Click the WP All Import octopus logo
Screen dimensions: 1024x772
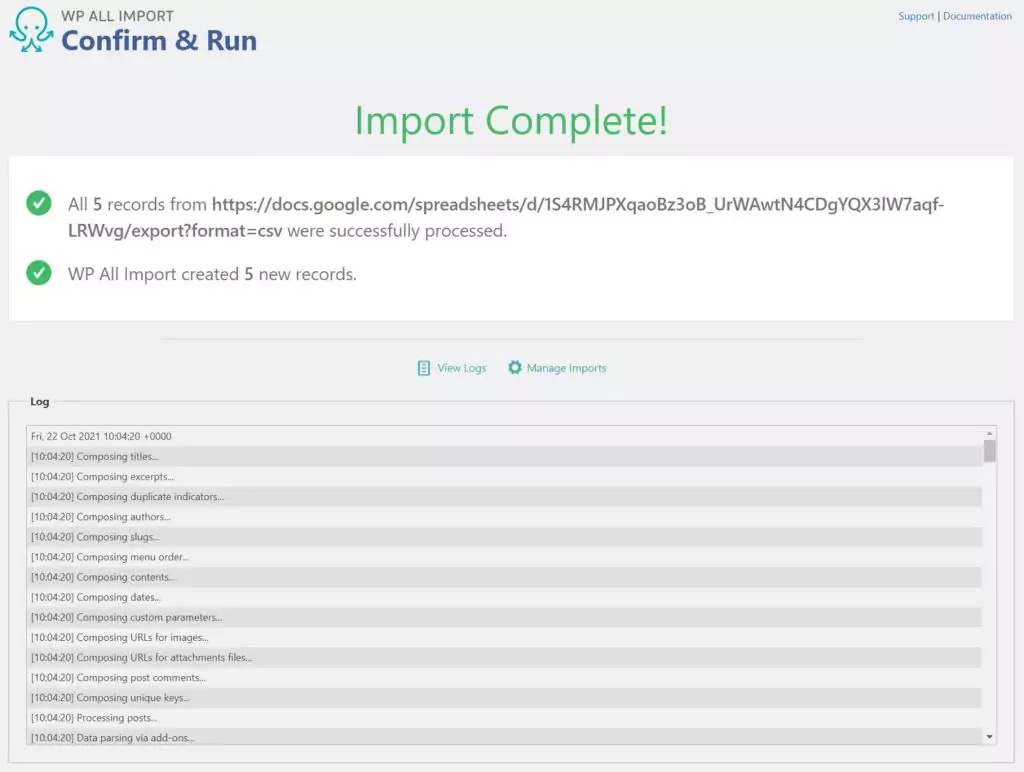(31, 29)
